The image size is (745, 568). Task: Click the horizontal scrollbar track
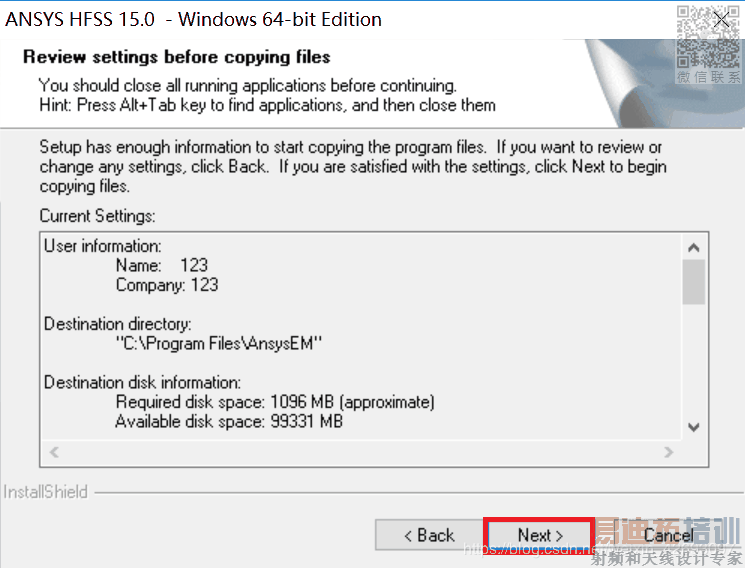(x=360, y=452)
